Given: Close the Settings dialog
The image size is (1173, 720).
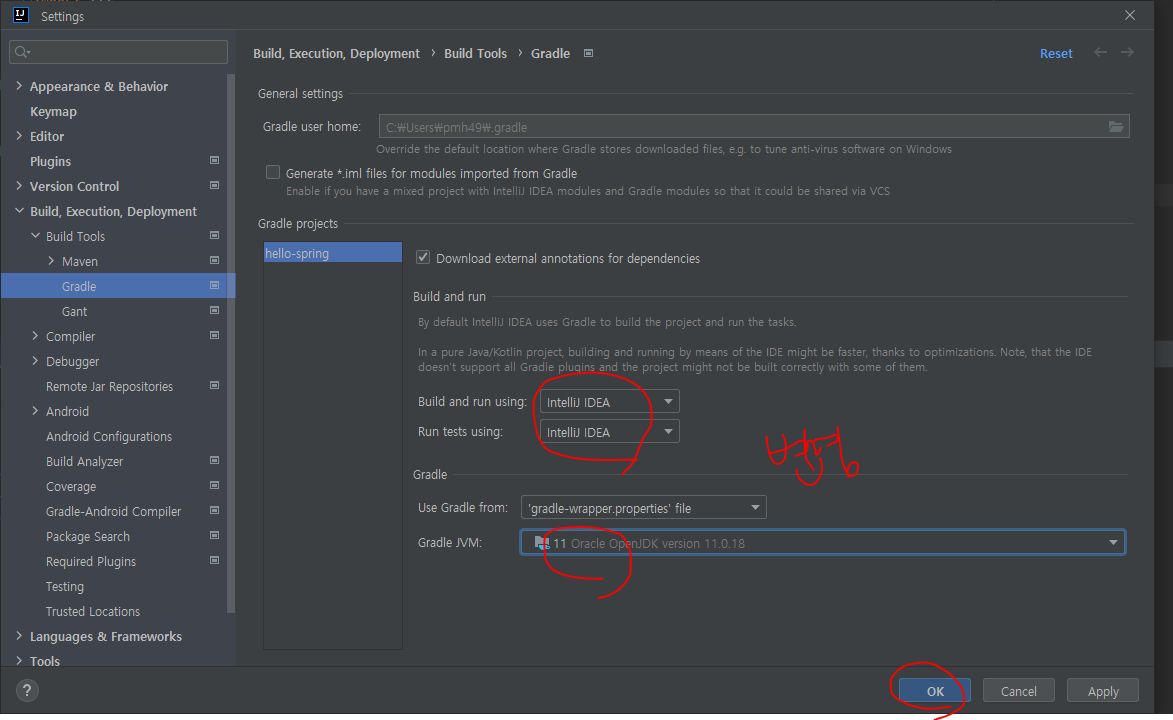Looking at the screenshot, I should (x=1130, y=15).
